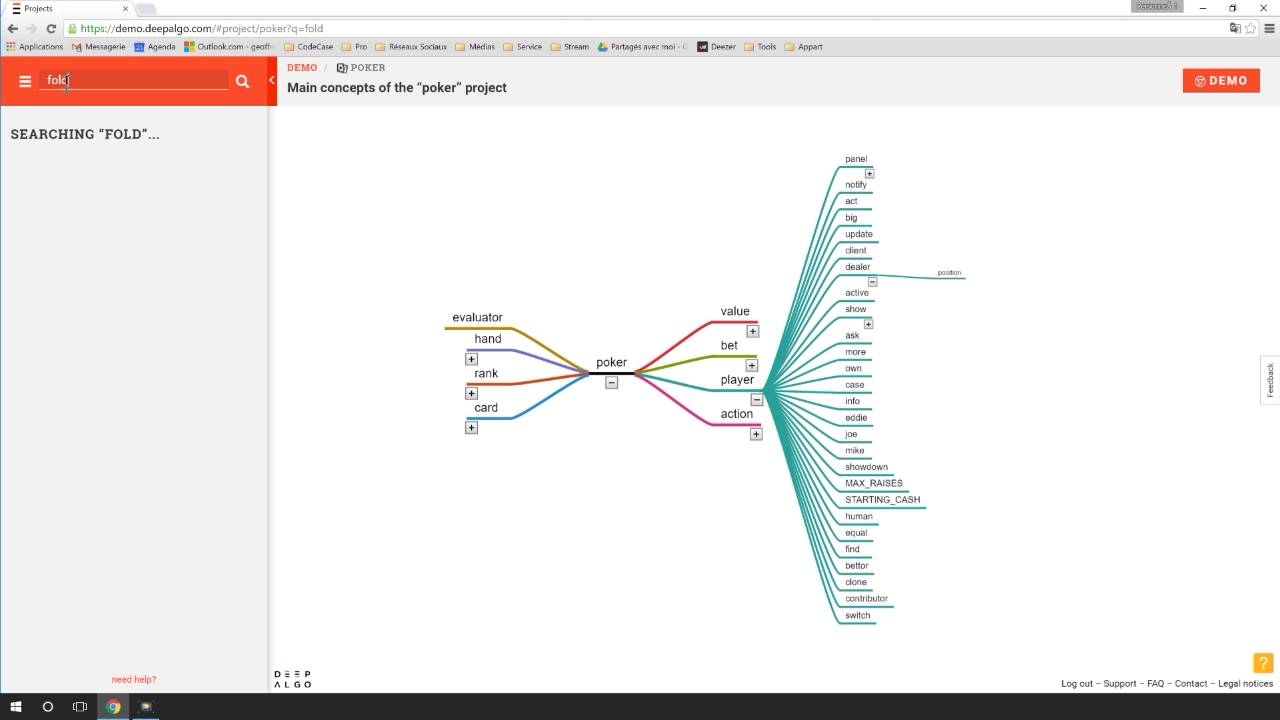The height and width of the screenshot is (720, 1280).
Task: Open Cortana search circle in taskbar
Action: [x=47, y=707]
